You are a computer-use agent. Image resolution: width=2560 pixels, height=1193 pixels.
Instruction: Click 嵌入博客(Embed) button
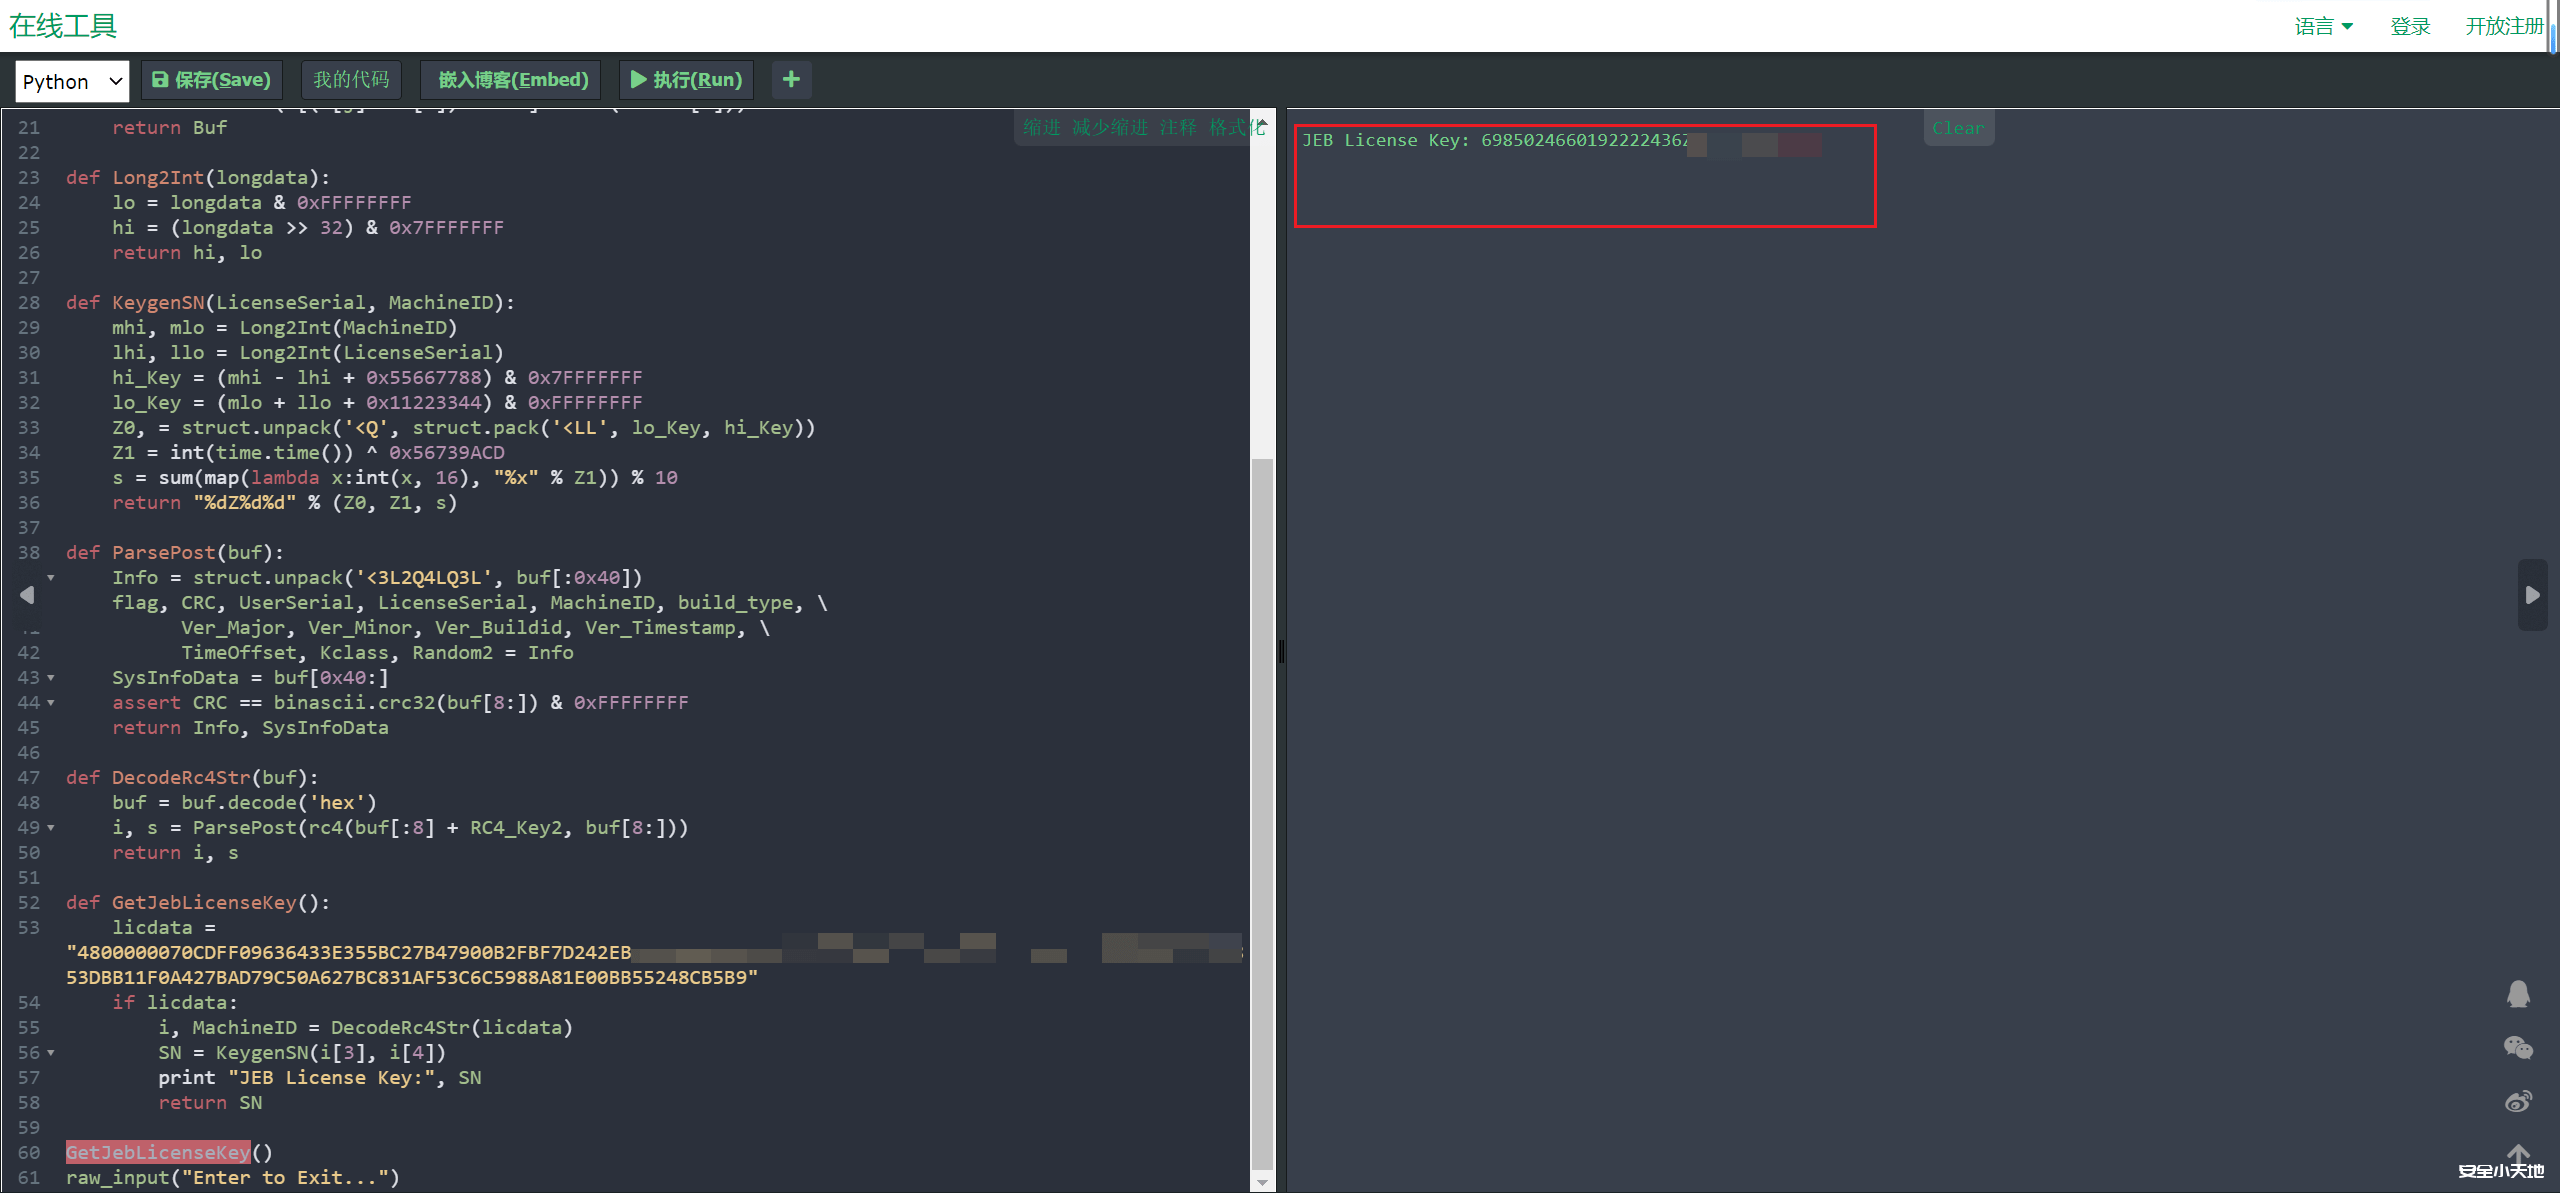512,80
